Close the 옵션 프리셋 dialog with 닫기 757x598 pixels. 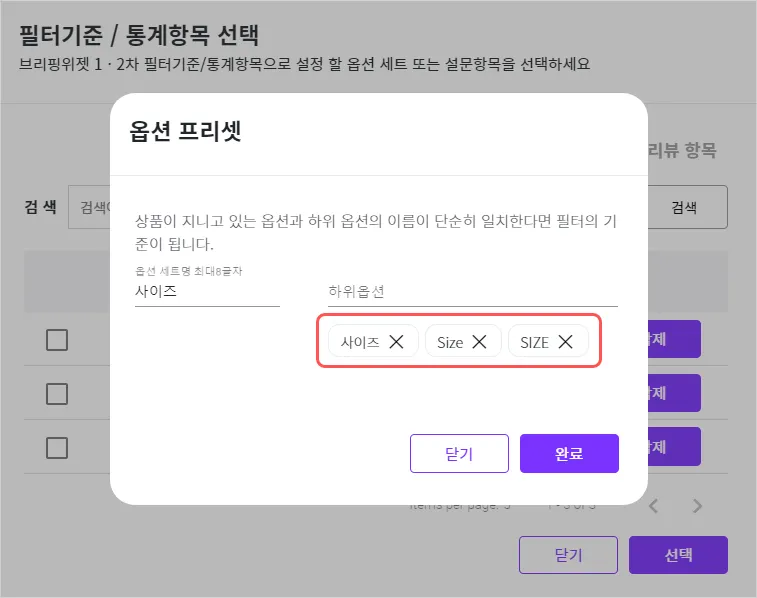(x=459, y=453)
